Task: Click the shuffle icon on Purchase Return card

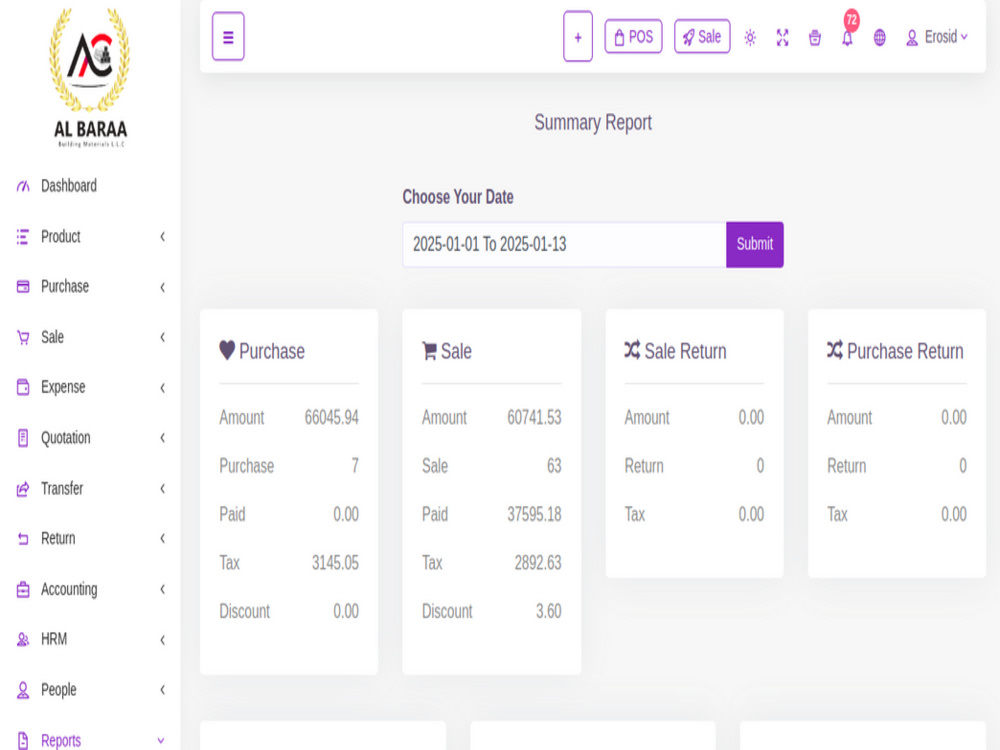Action: (x=835, y=349)
